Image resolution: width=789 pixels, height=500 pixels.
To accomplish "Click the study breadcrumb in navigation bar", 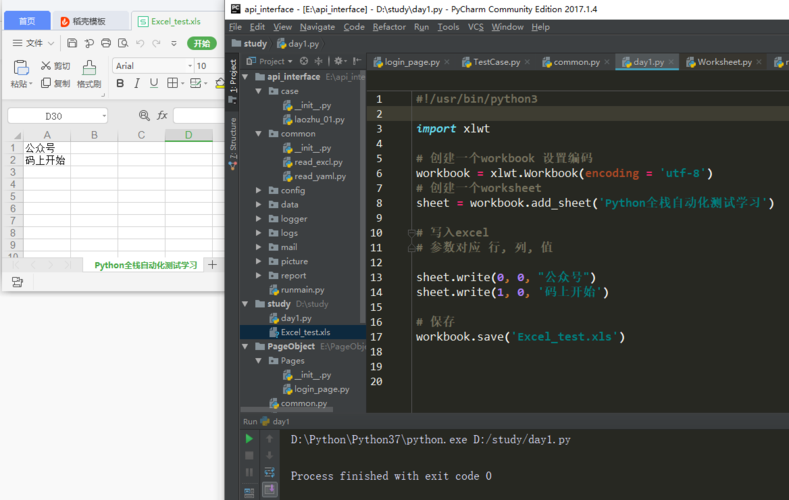I will click(x=250, y=44).
